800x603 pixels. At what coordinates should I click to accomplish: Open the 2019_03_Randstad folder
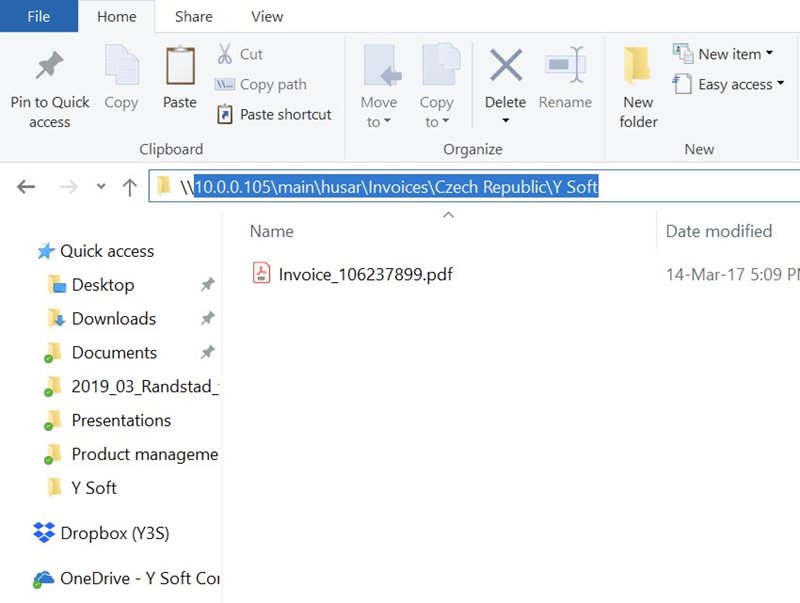(x=145, y=386)
